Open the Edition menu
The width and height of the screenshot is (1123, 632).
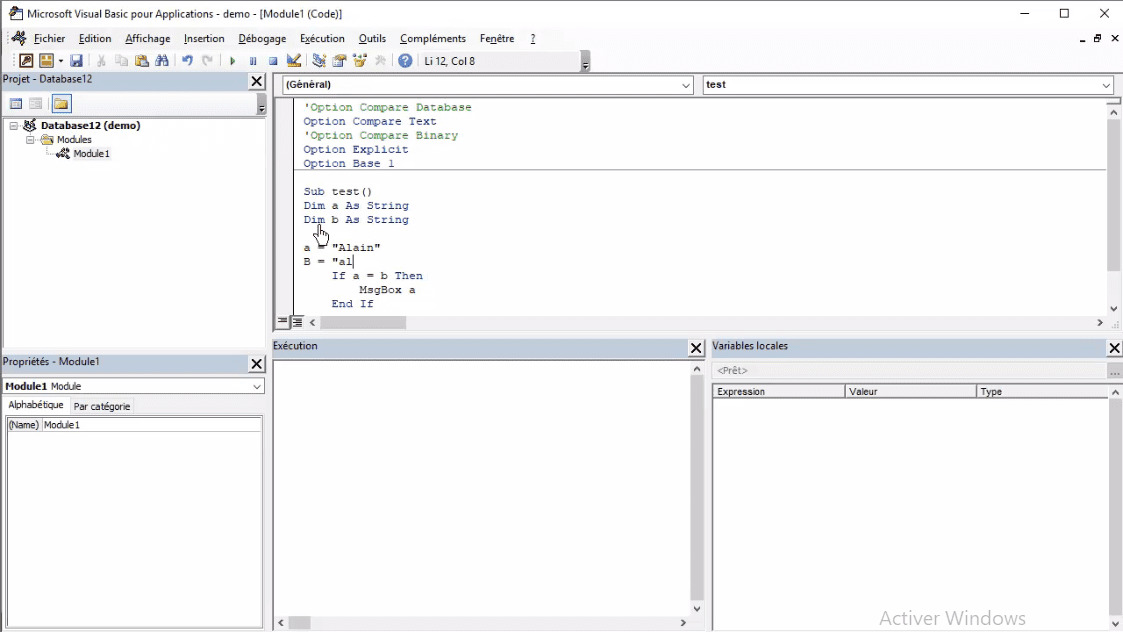point(95,39)
